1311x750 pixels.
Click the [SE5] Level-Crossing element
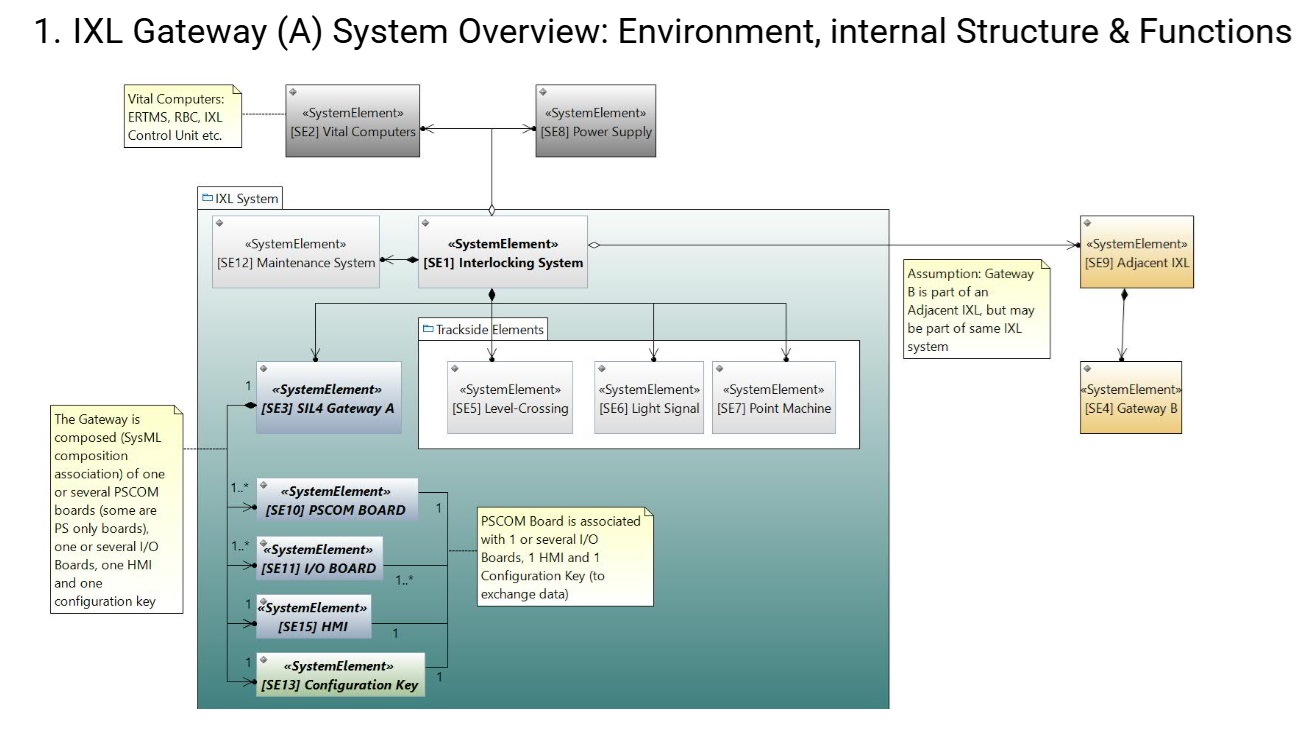pos(510,397)
